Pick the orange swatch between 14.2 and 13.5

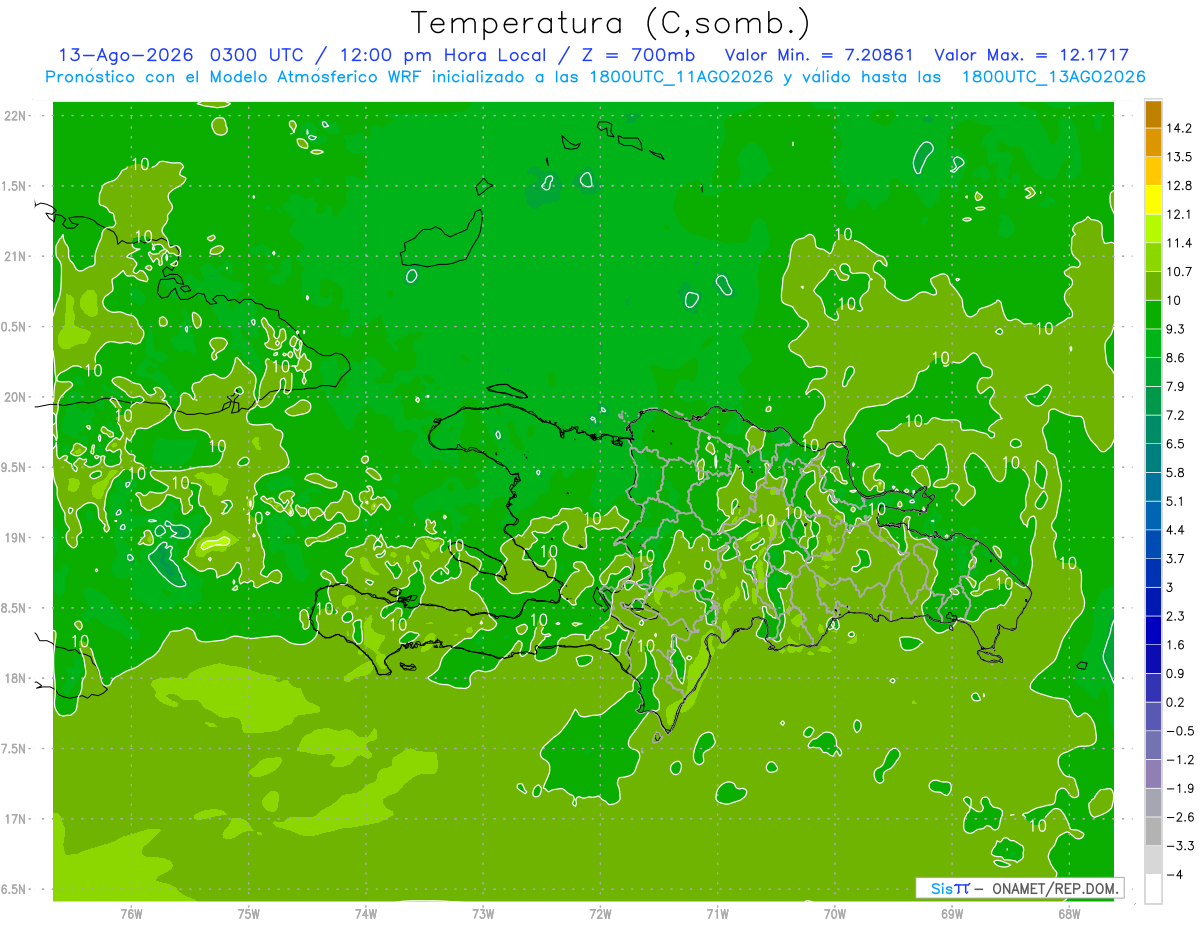(x=1154, y=143)
